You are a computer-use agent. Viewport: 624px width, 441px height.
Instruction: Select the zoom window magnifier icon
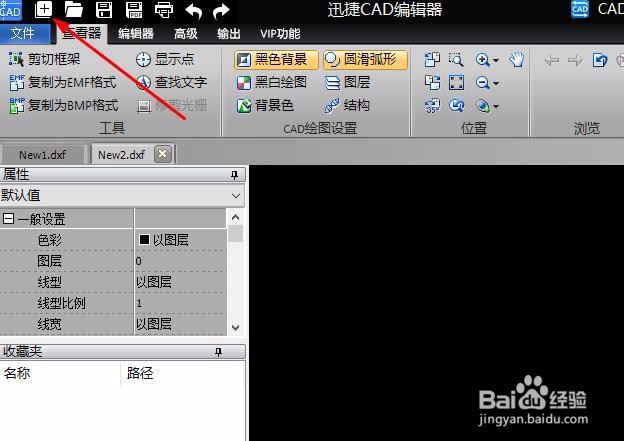456,59
